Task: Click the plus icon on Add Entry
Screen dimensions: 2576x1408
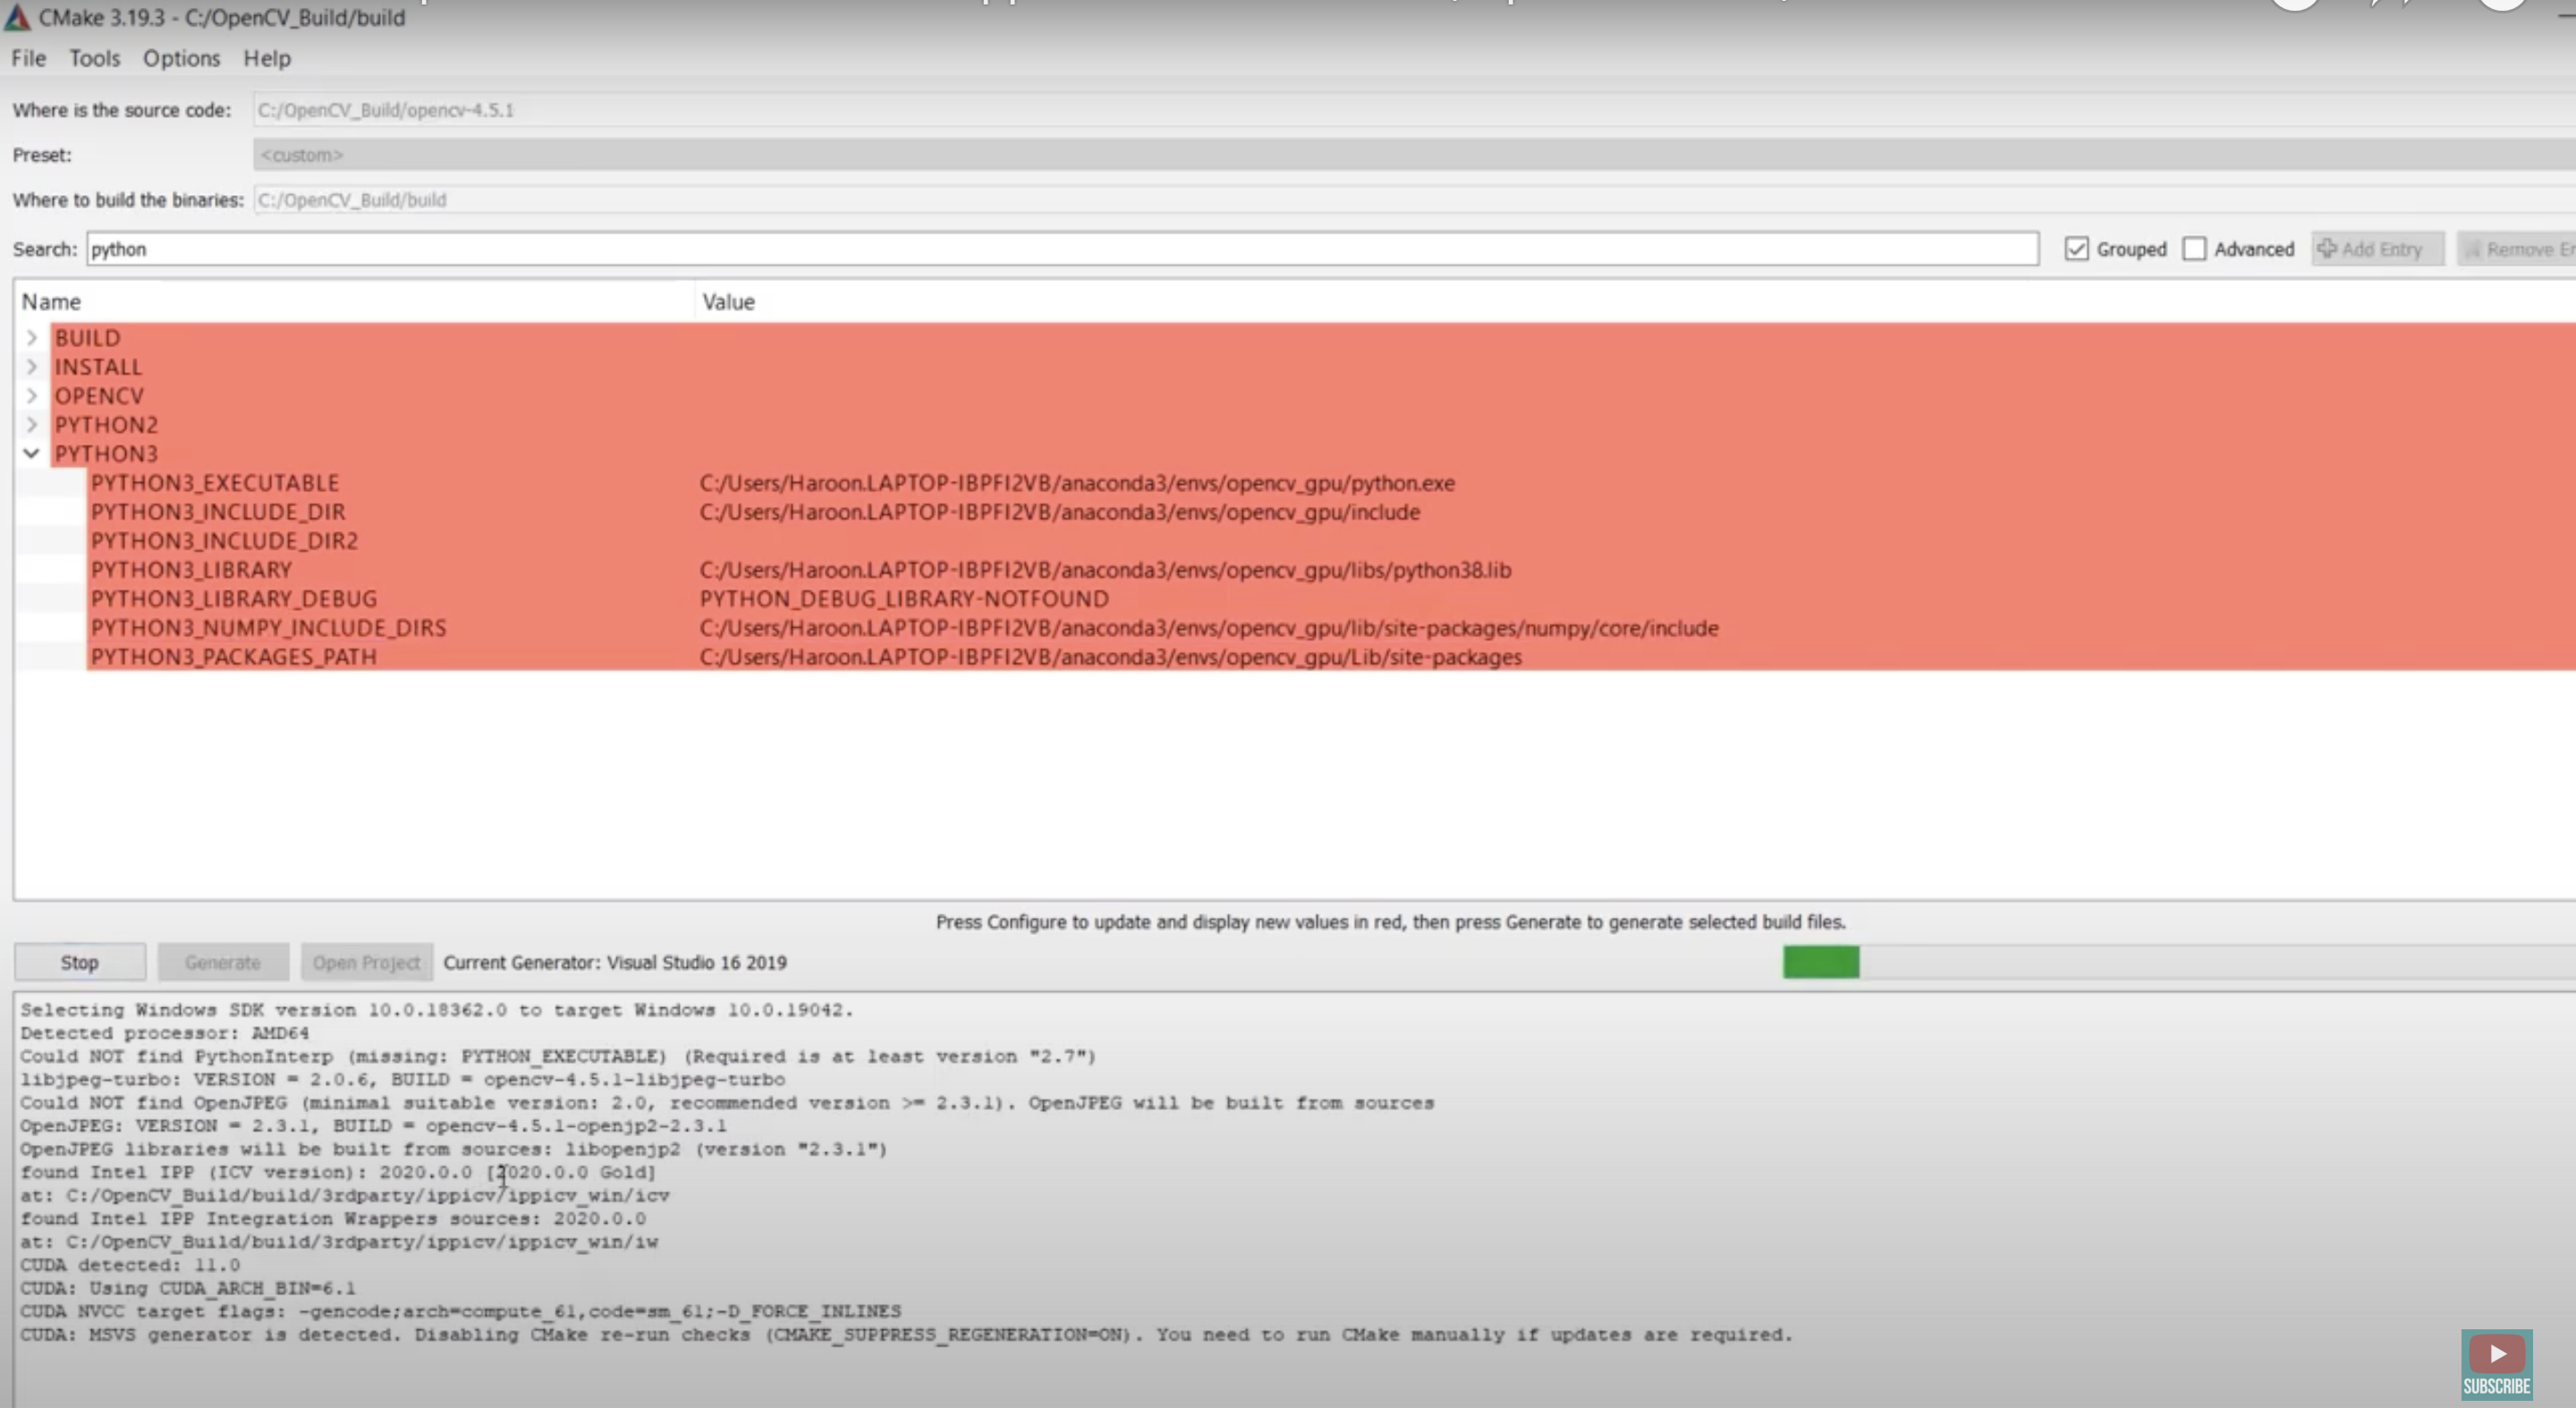Action: point(2327,248)
